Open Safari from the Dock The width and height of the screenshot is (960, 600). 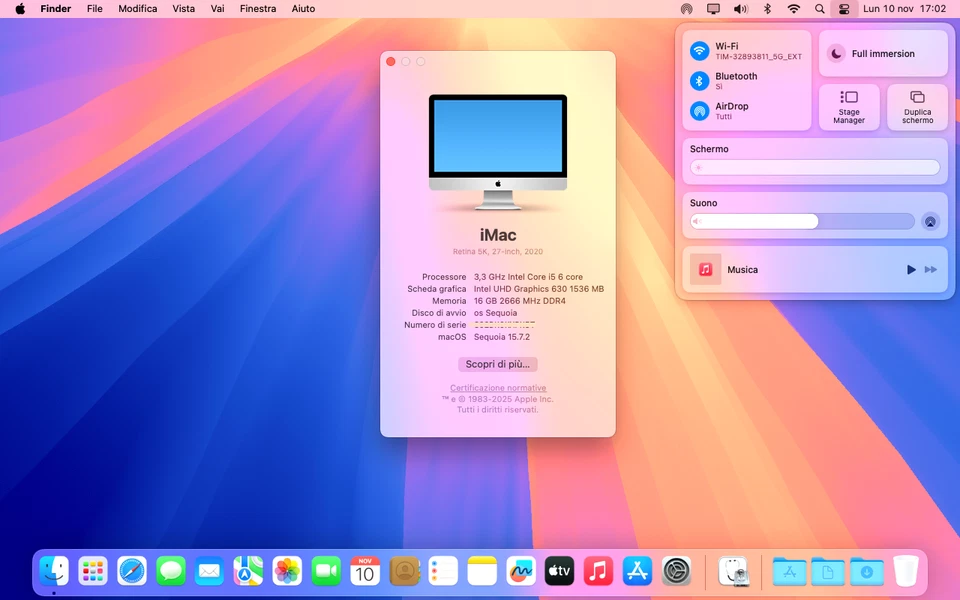click(x=131, y=571)
